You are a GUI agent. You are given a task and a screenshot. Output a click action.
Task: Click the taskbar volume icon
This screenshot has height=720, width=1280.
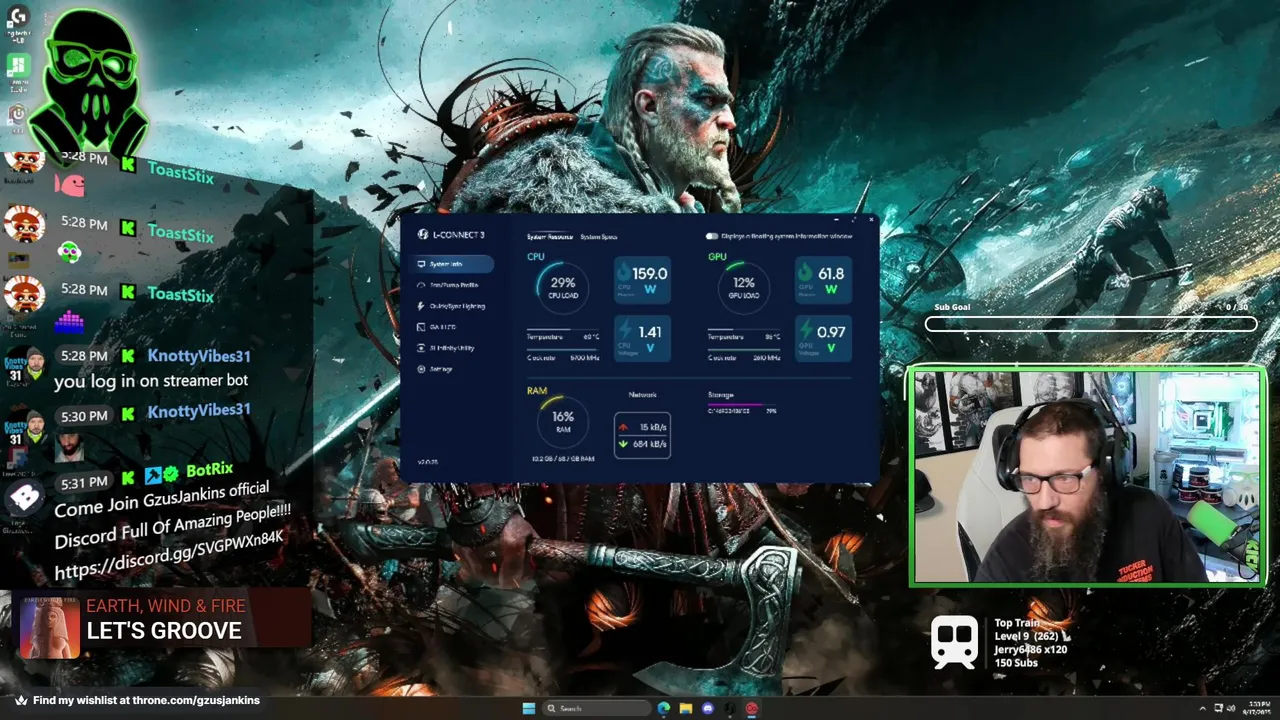pos(1230,708)
